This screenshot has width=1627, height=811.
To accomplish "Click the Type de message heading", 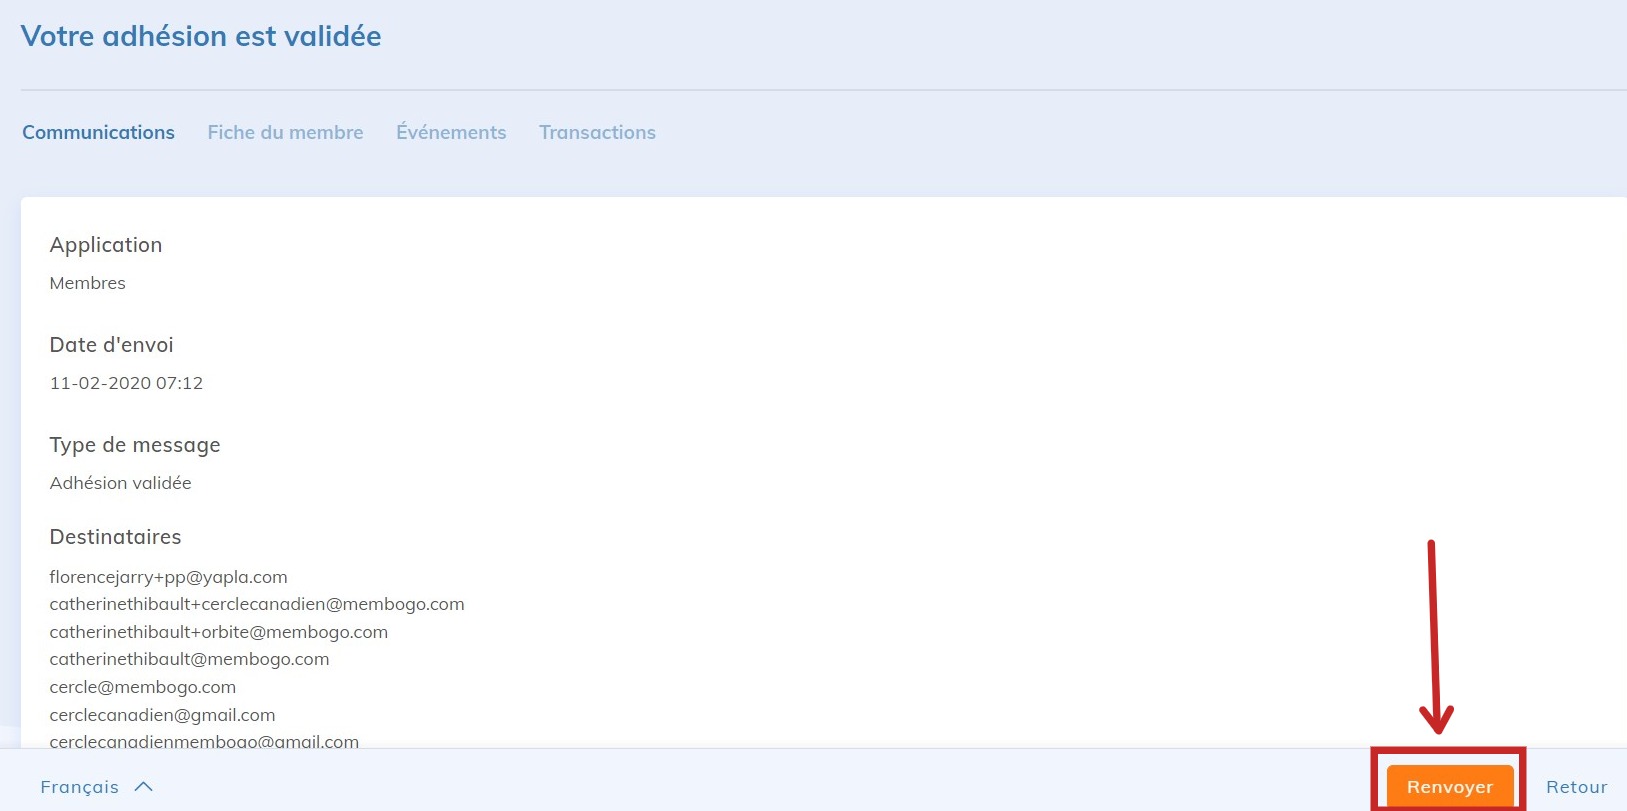I will point(135,445).
